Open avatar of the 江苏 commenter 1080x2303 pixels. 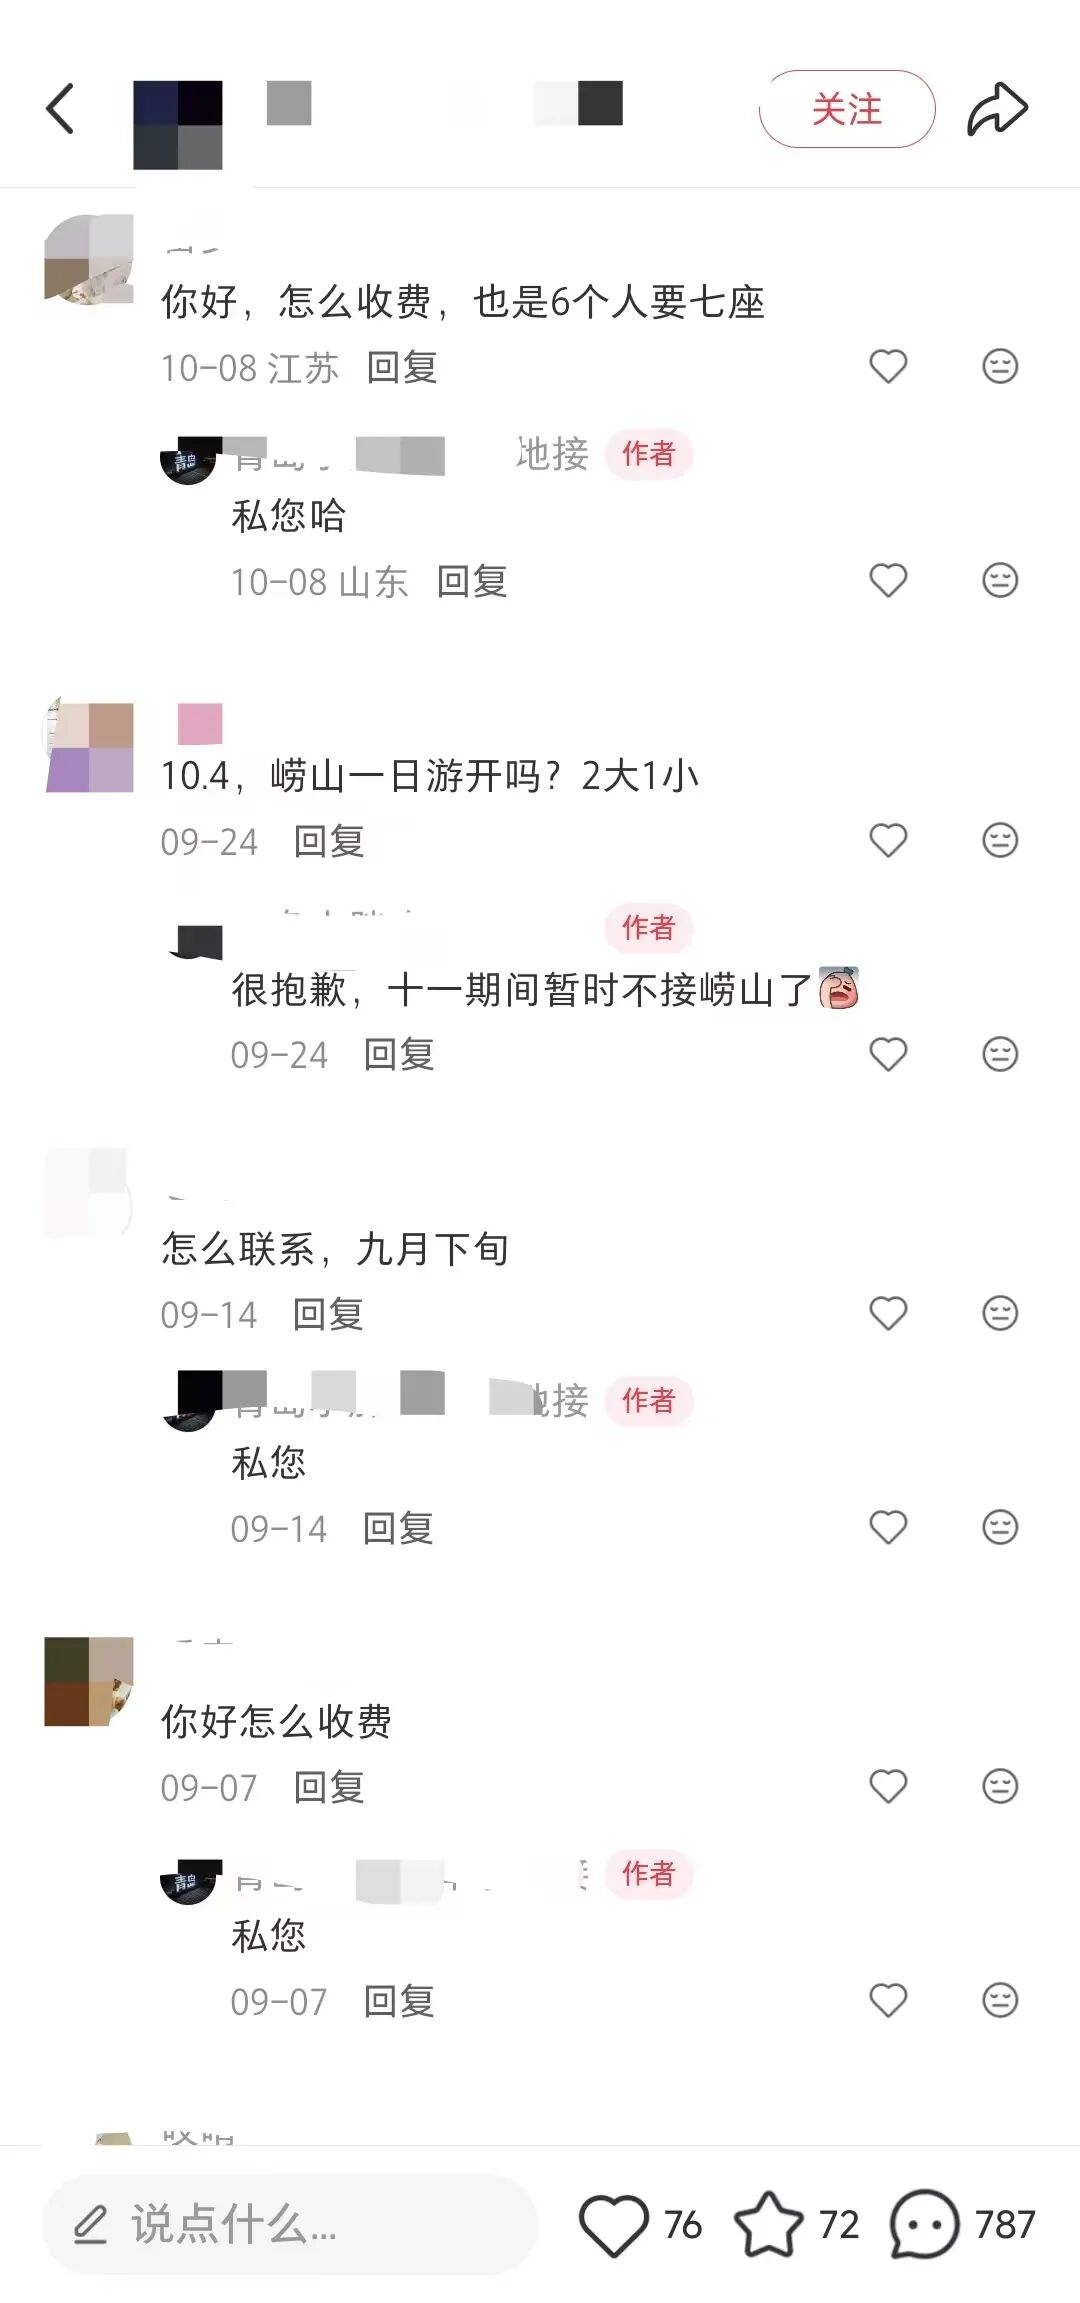pyautogui.click(x=89, y=258)
